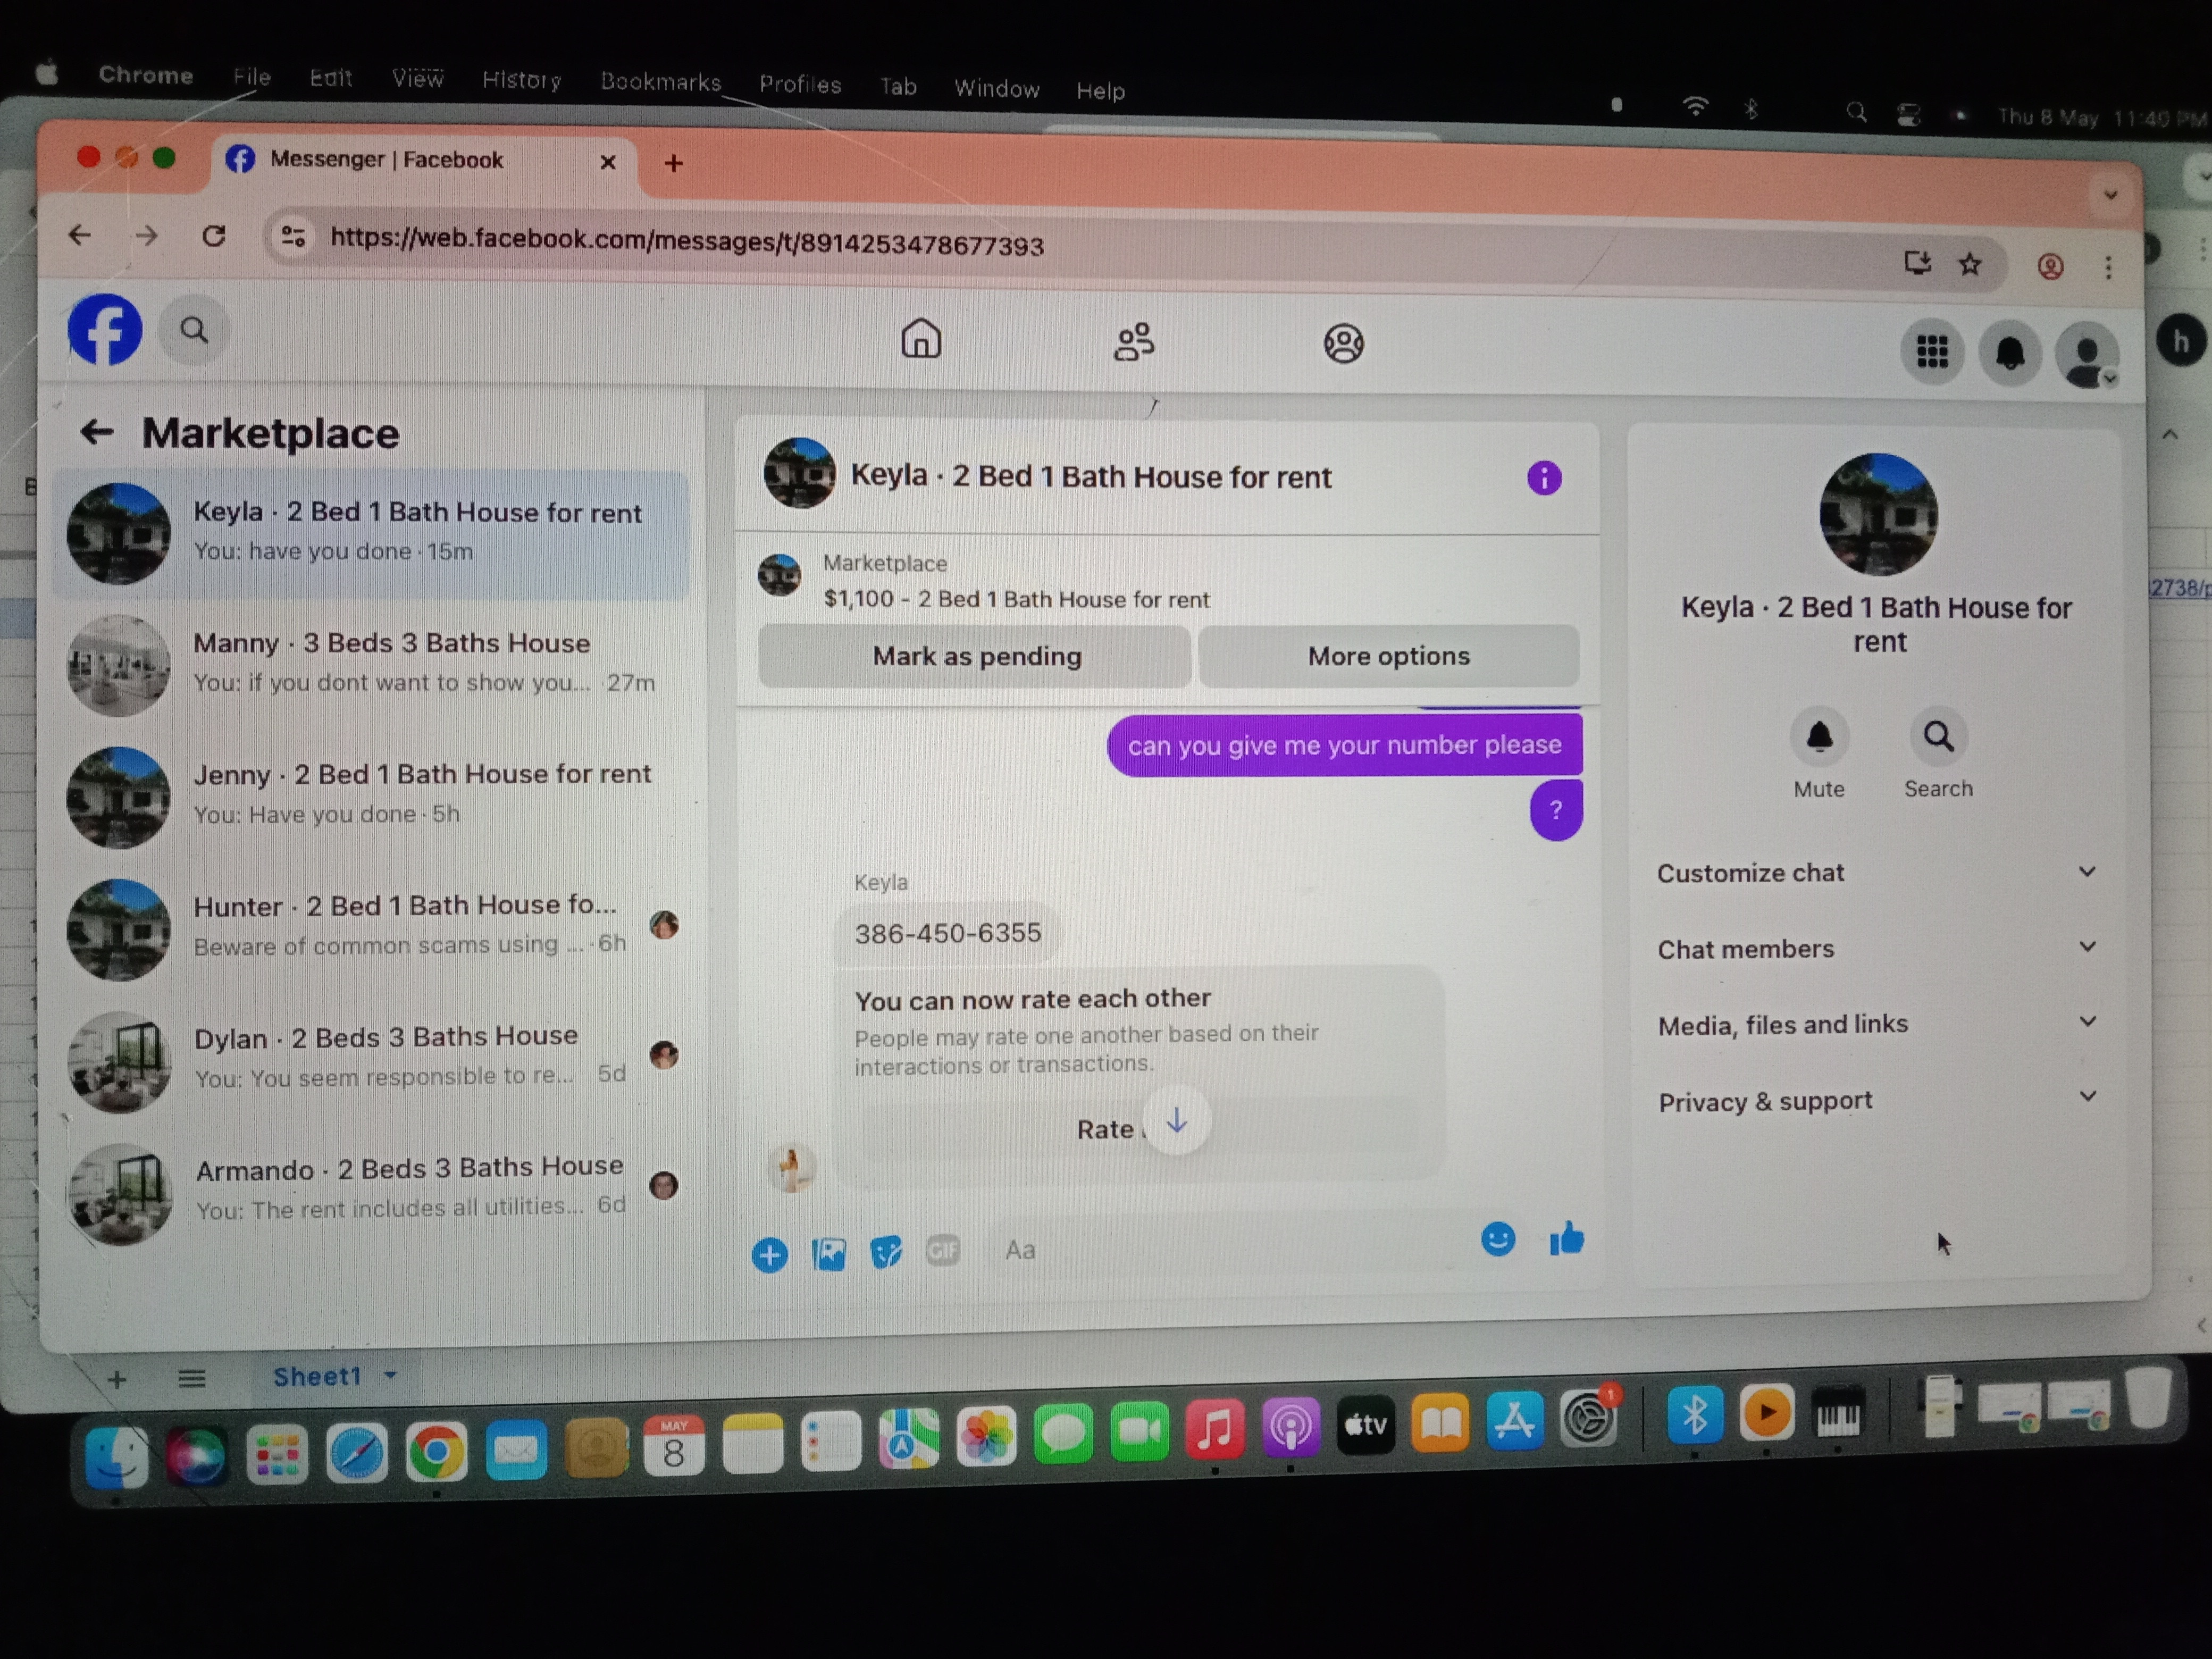2212x1659 pixels.
Task: Open conversation info purple icon
Action: (x=1543, y=478)
